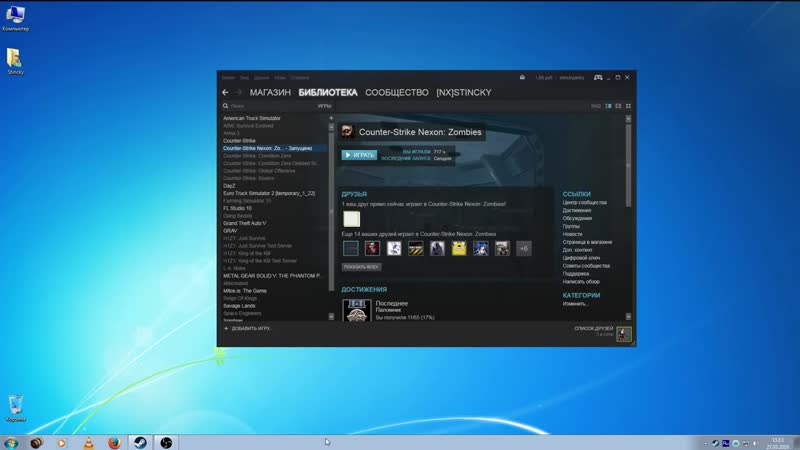Open the Написать обзор link
Viewport: 800px width, 450px height.
[x=581, y=282]
